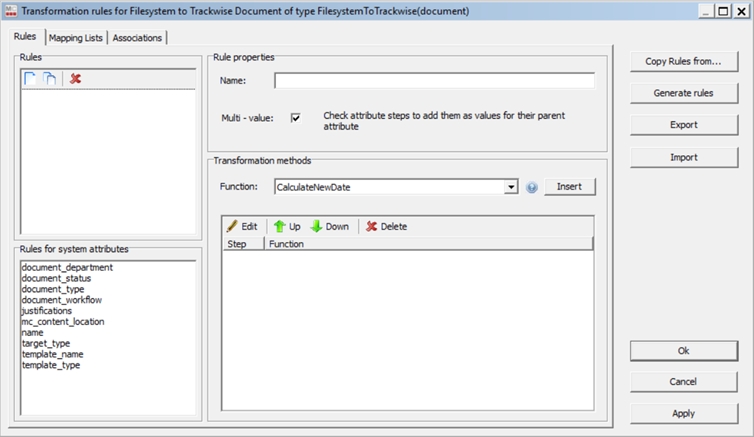Open the Associations tab
The width and height of the screenshot is (754, 437).
137,38
